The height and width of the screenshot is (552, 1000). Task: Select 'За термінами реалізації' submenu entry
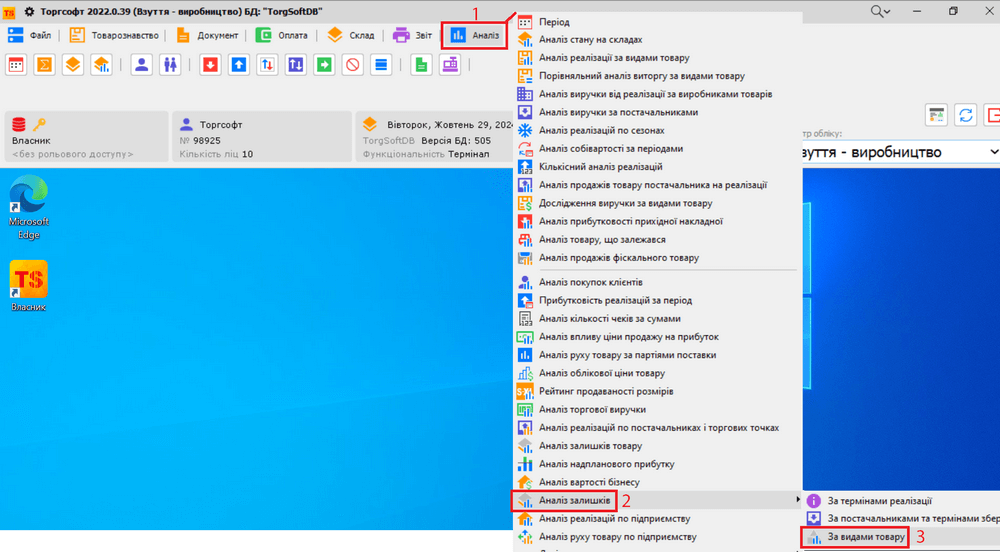coord(879,500)
